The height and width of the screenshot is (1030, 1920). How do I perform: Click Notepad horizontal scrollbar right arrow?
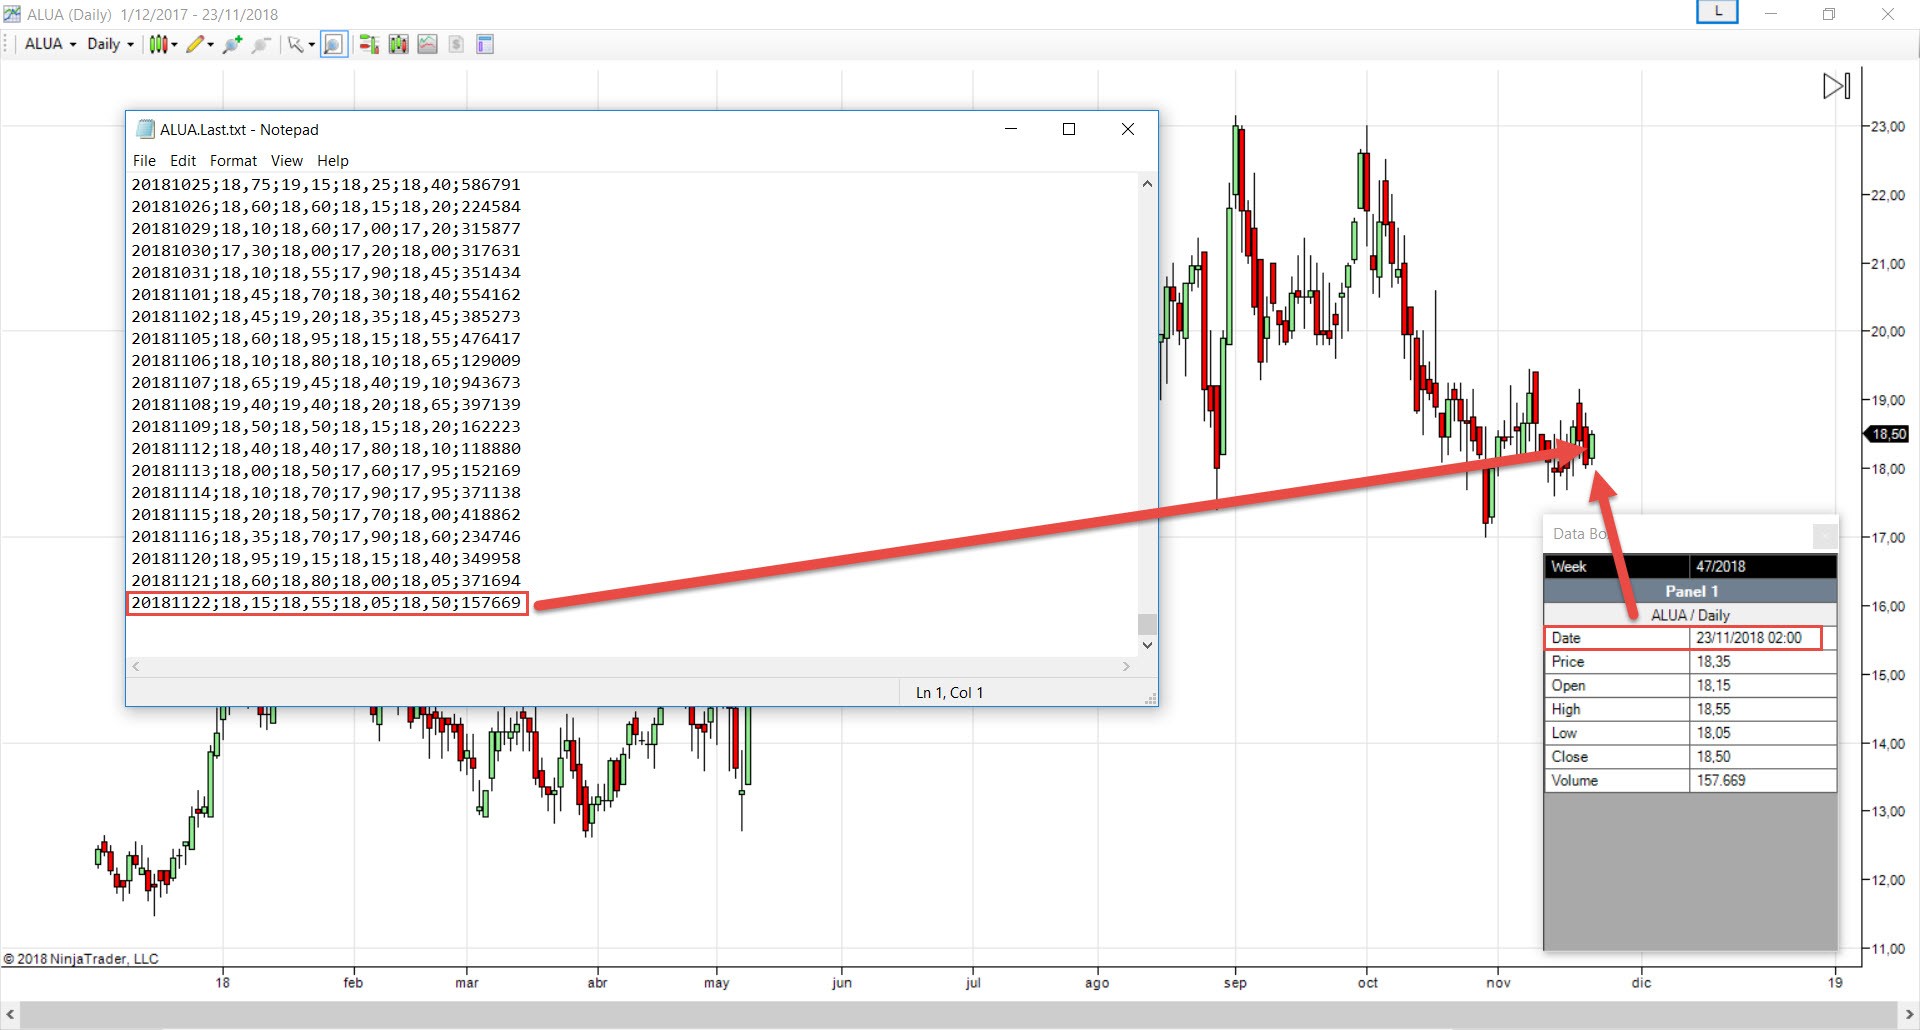pos(1126,666)
